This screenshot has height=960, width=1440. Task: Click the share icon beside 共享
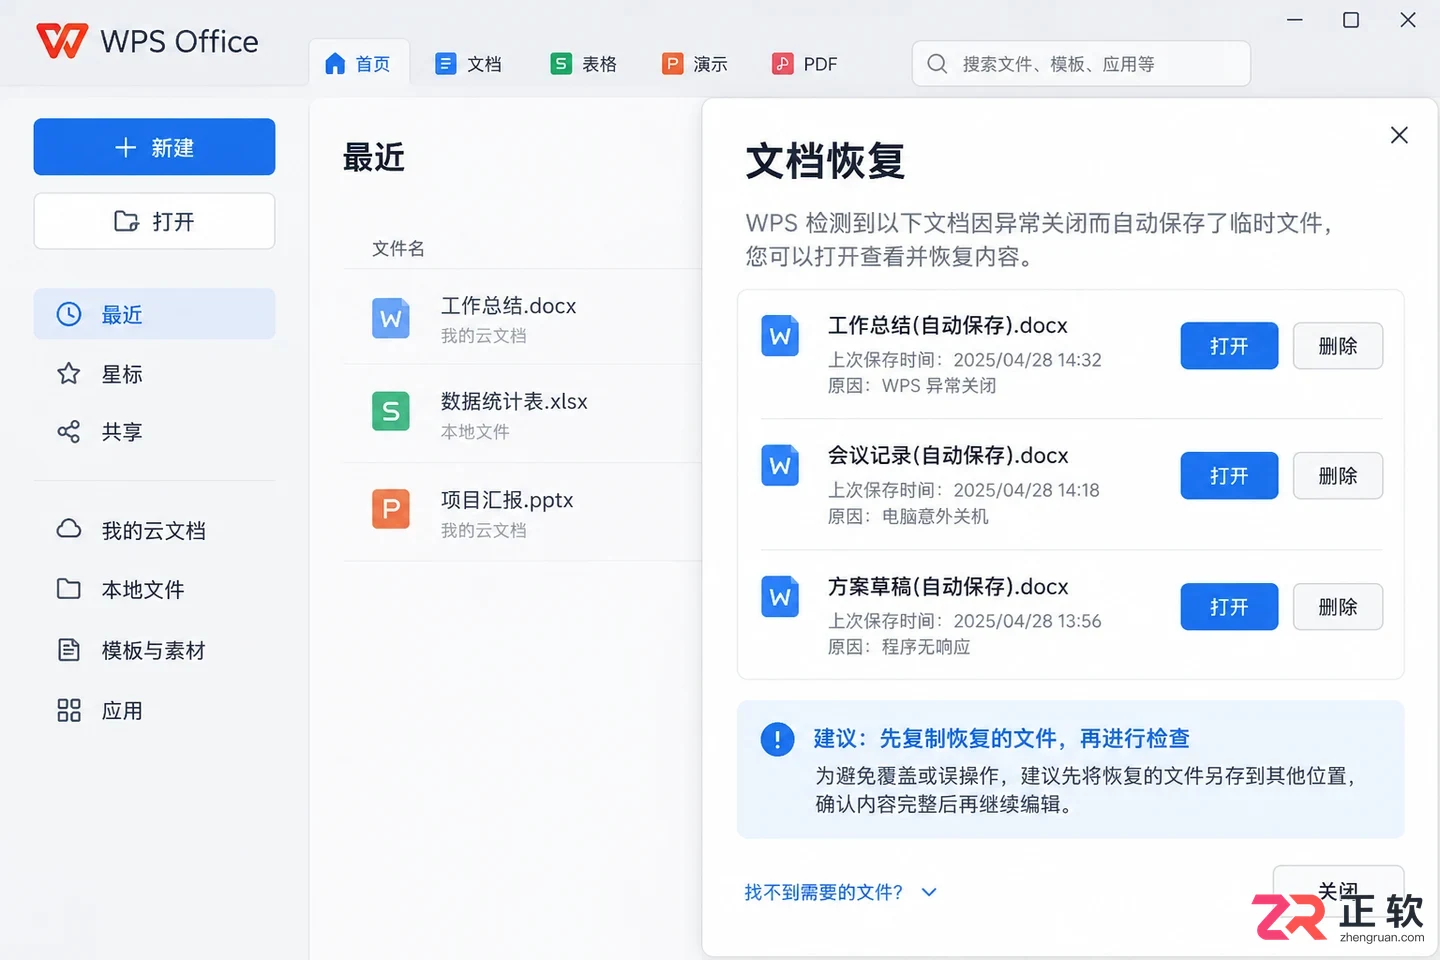click(69, 432)
